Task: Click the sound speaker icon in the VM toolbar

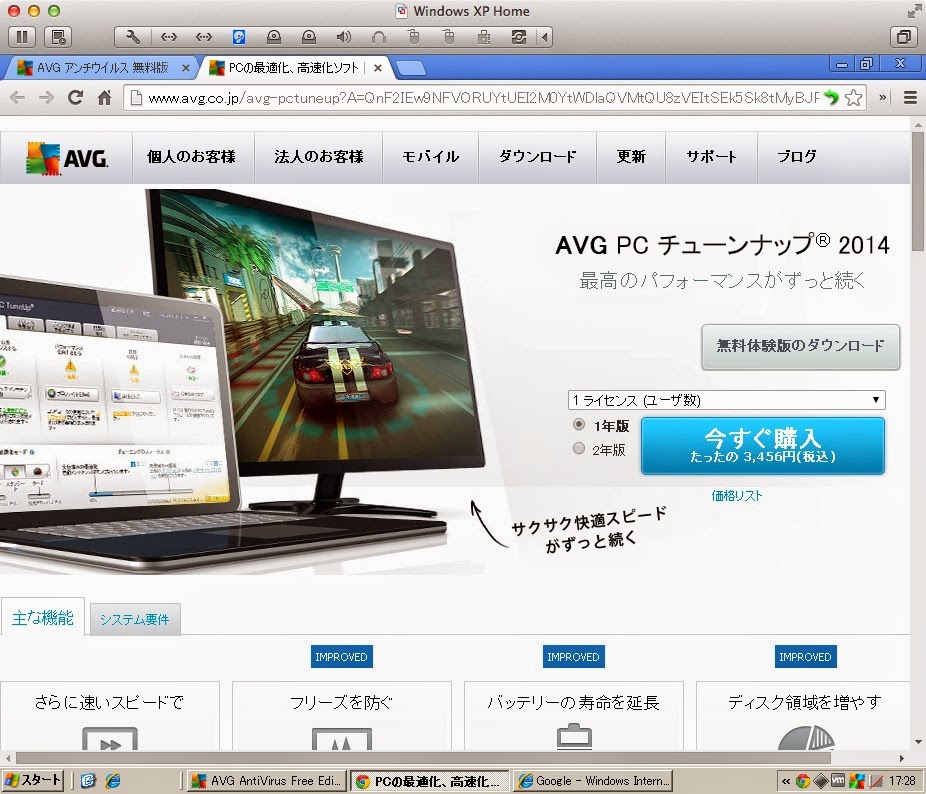Action: 344,37
